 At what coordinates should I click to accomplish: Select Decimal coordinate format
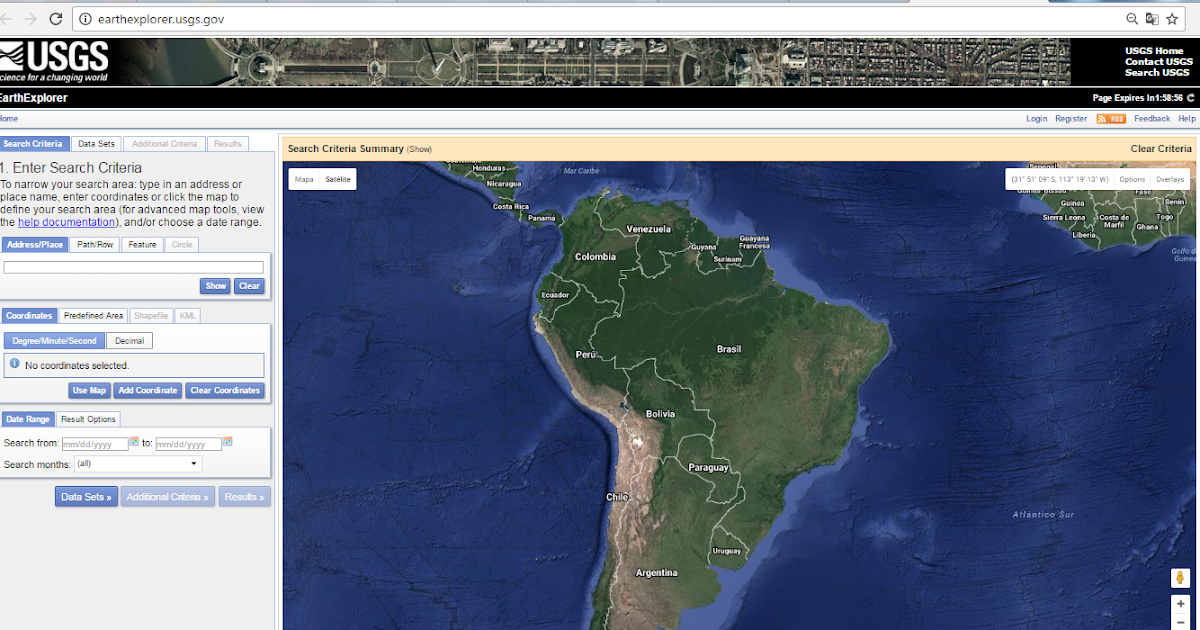pos(129,340)
